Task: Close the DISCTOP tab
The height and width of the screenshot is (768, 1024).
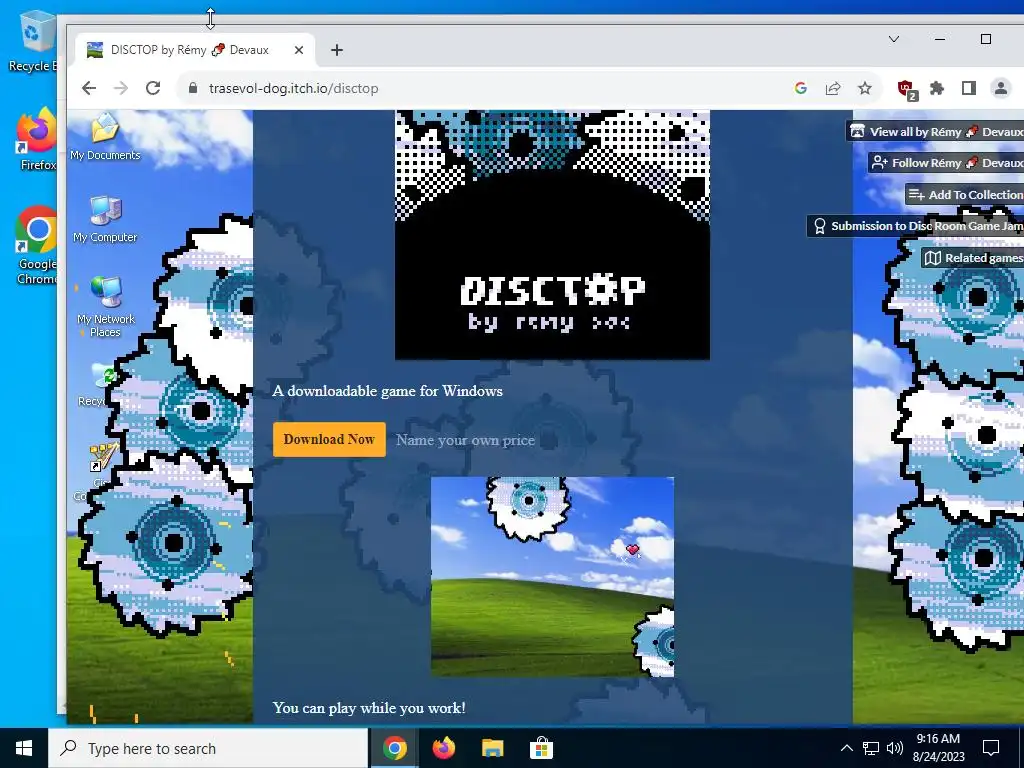Action: (298, 50)
